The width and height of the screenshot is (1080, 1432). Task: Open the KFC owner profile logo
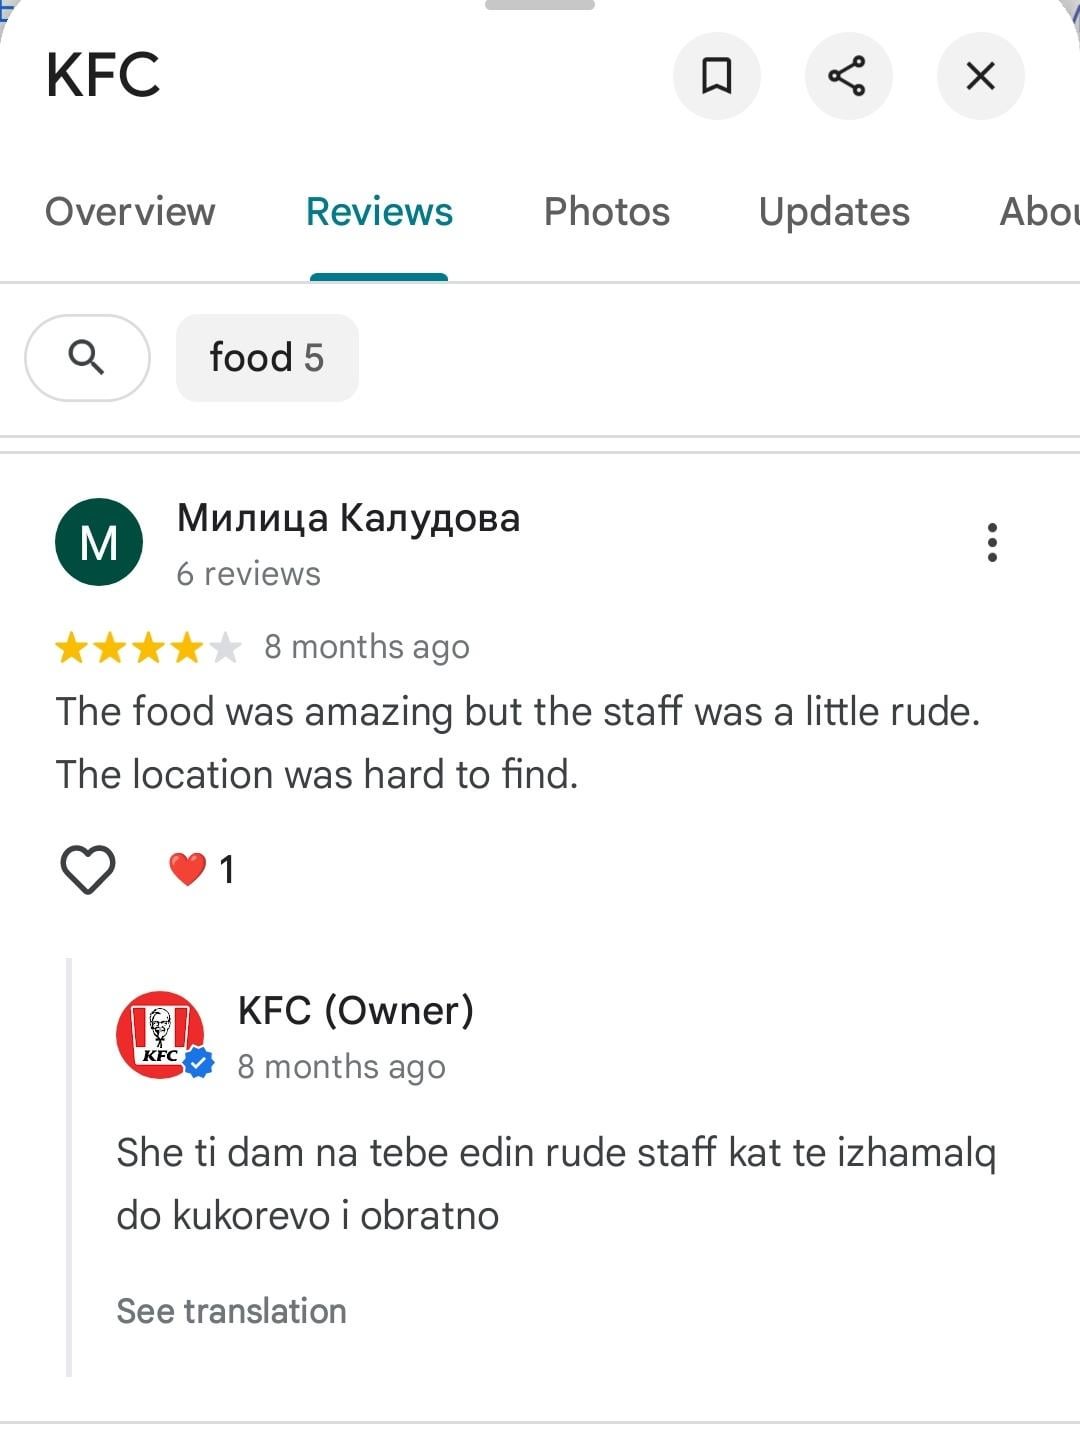(160, 1035)
